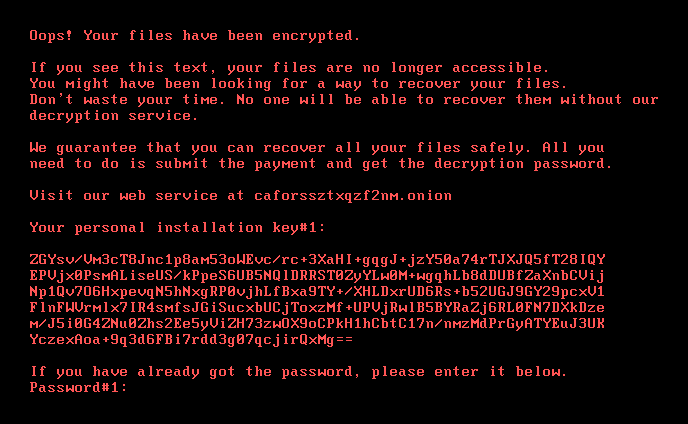The height and width of the screenshot is (424, 688).
Task: Click the "decryption service." line
Action: 108,115
